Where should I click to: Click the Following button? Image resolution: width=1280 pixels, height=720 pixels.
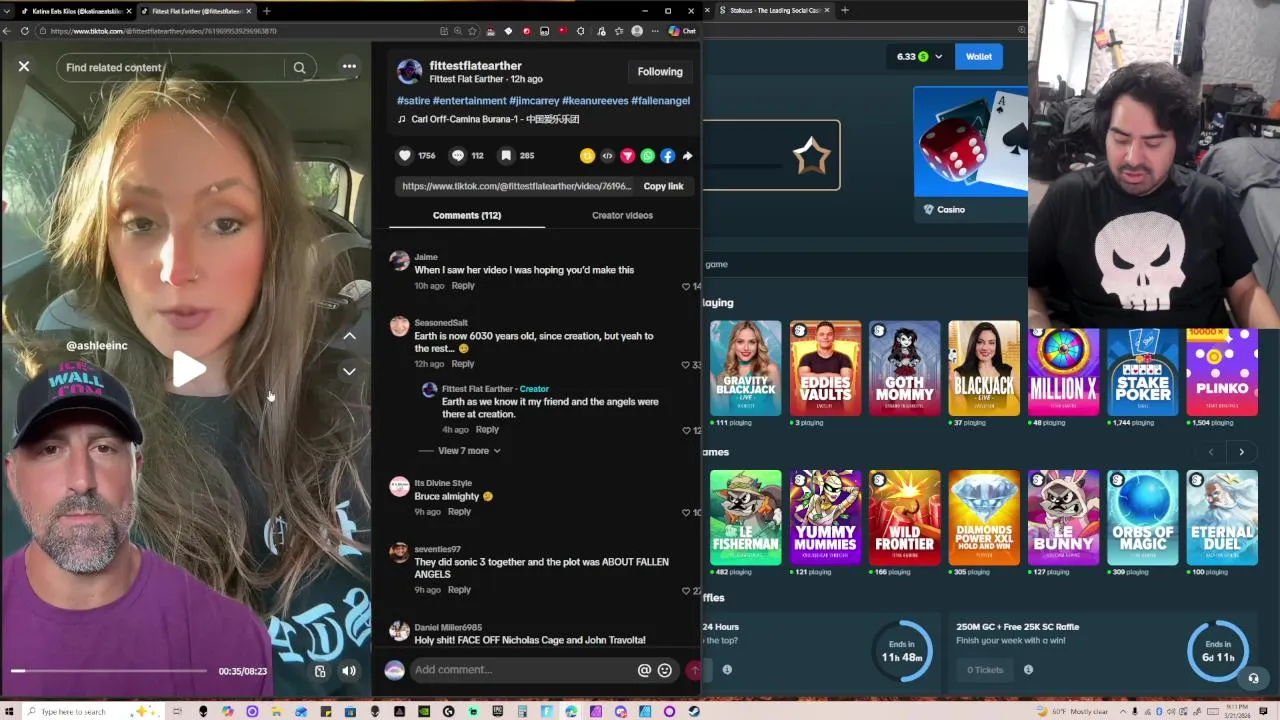660,72
